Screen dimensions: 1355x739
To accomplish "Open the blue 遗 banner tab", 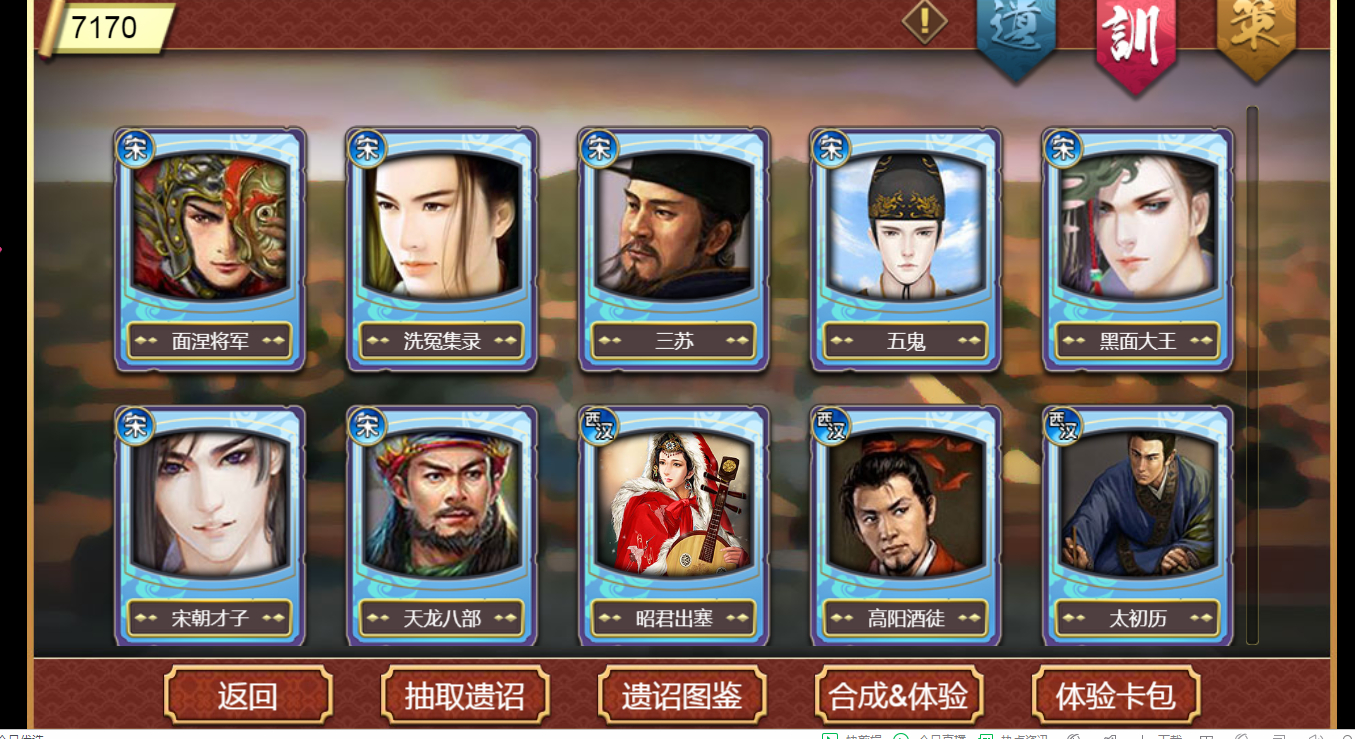I will [1015, 38].
